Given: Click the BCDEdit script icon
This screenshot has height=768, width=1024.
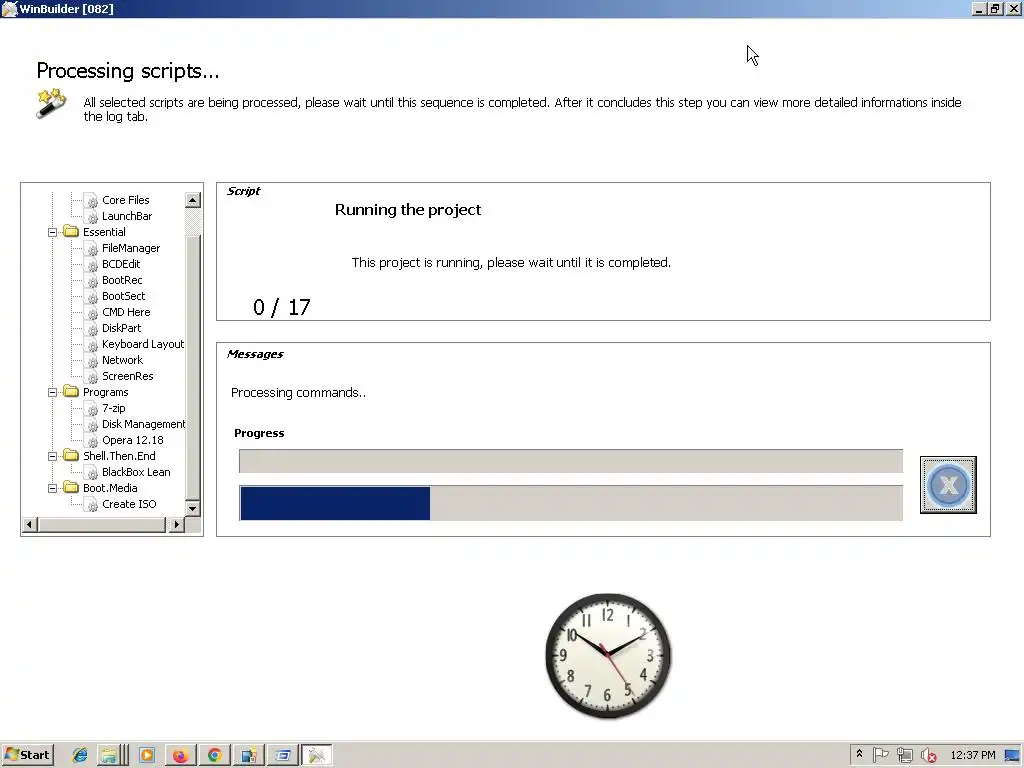Looking at the screenshot, I should tap(92, 264).
